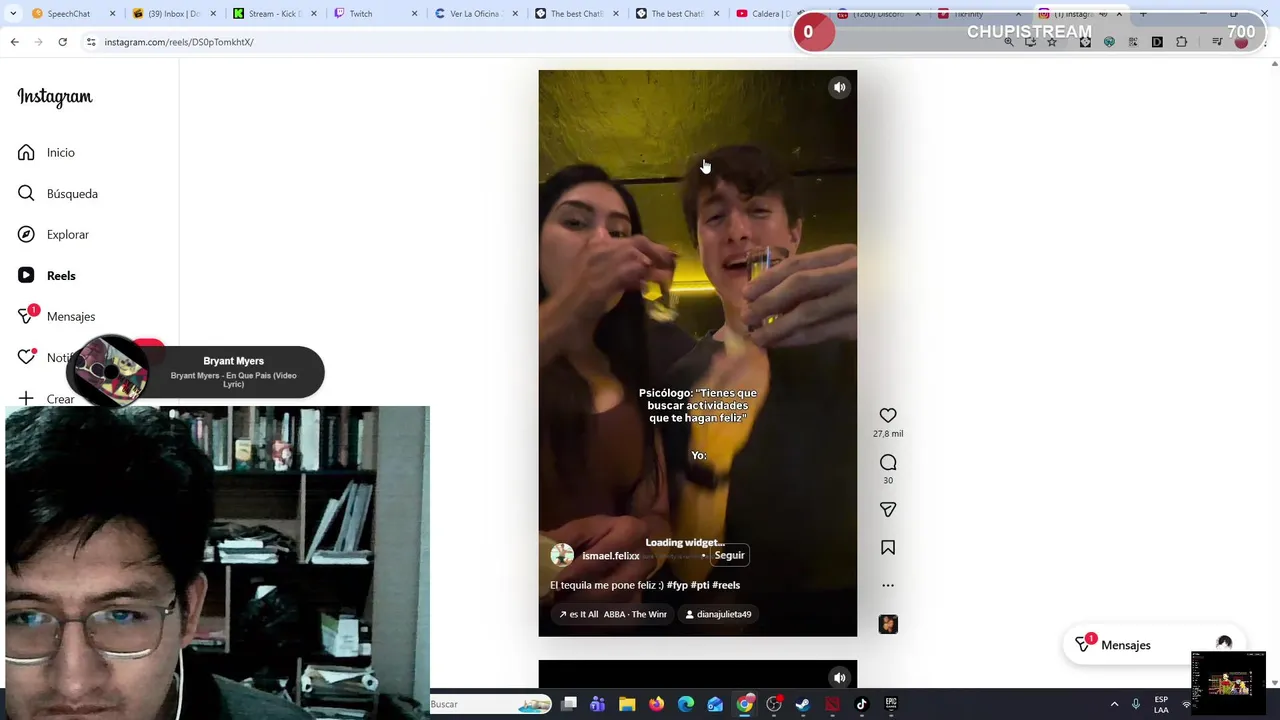Open ESP LAA language switcher

coord(1161,704)
